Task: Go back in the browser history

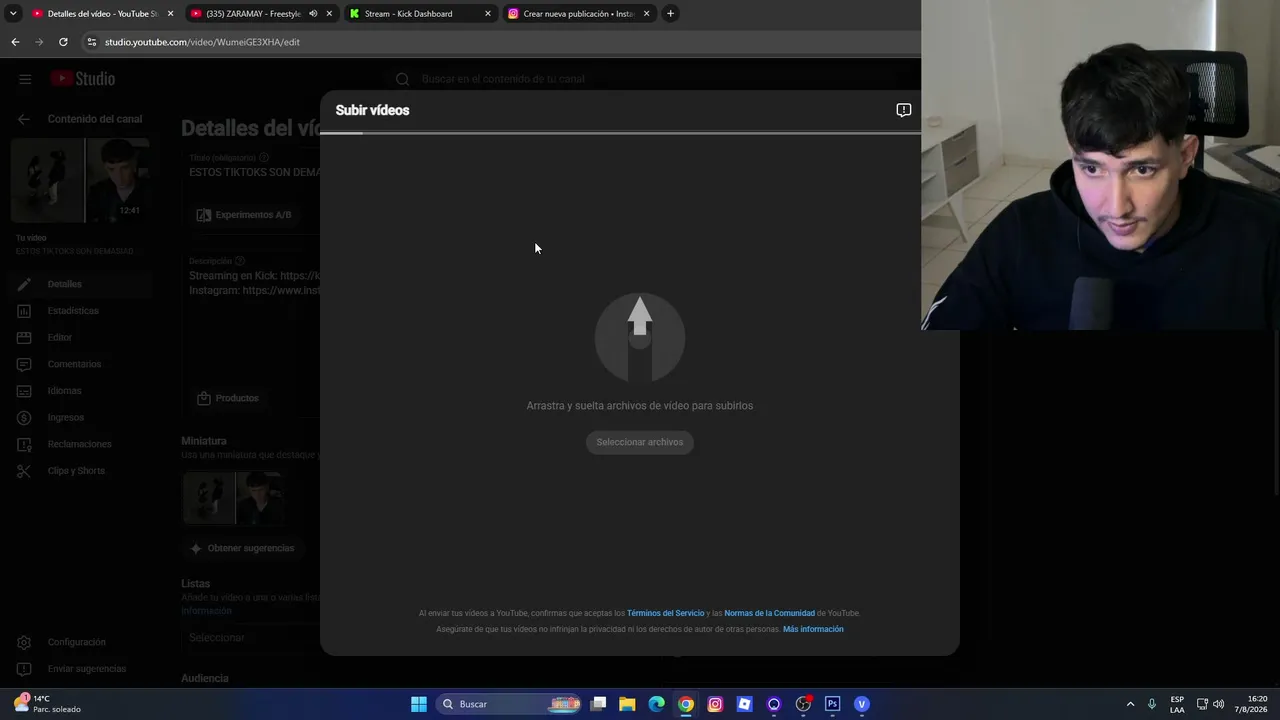Action: (x=15, y=42)
